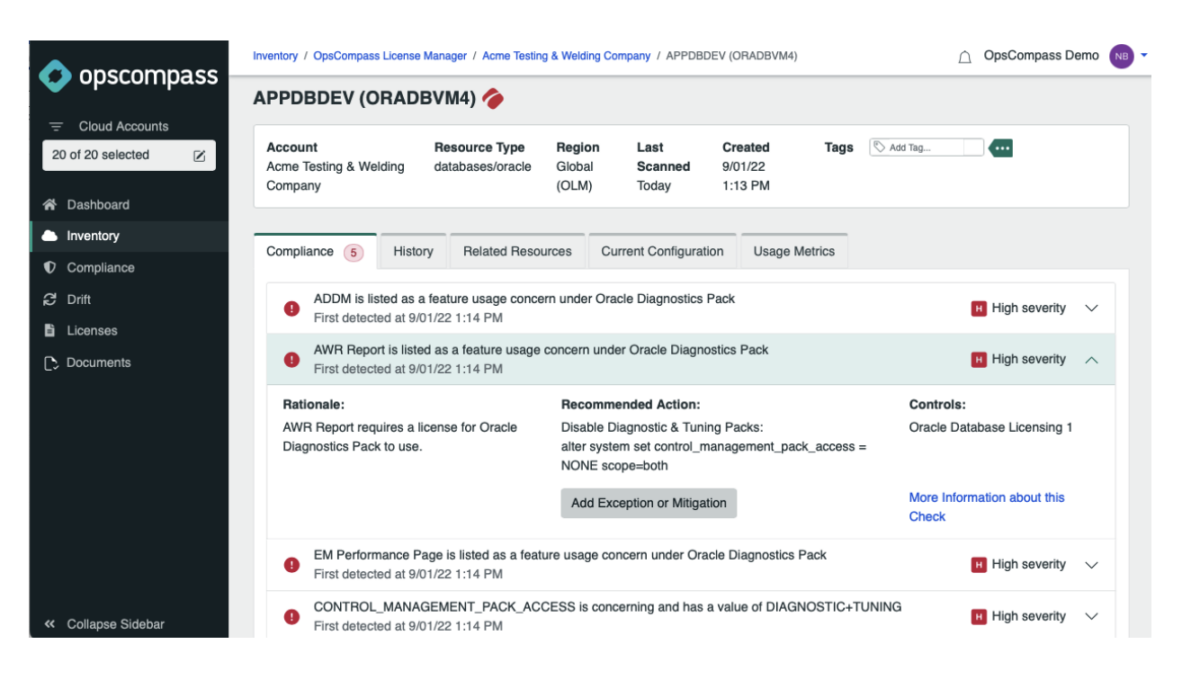1200x689 pixels.
Task: Select the Related Resources tab
Action: [517, 251]
